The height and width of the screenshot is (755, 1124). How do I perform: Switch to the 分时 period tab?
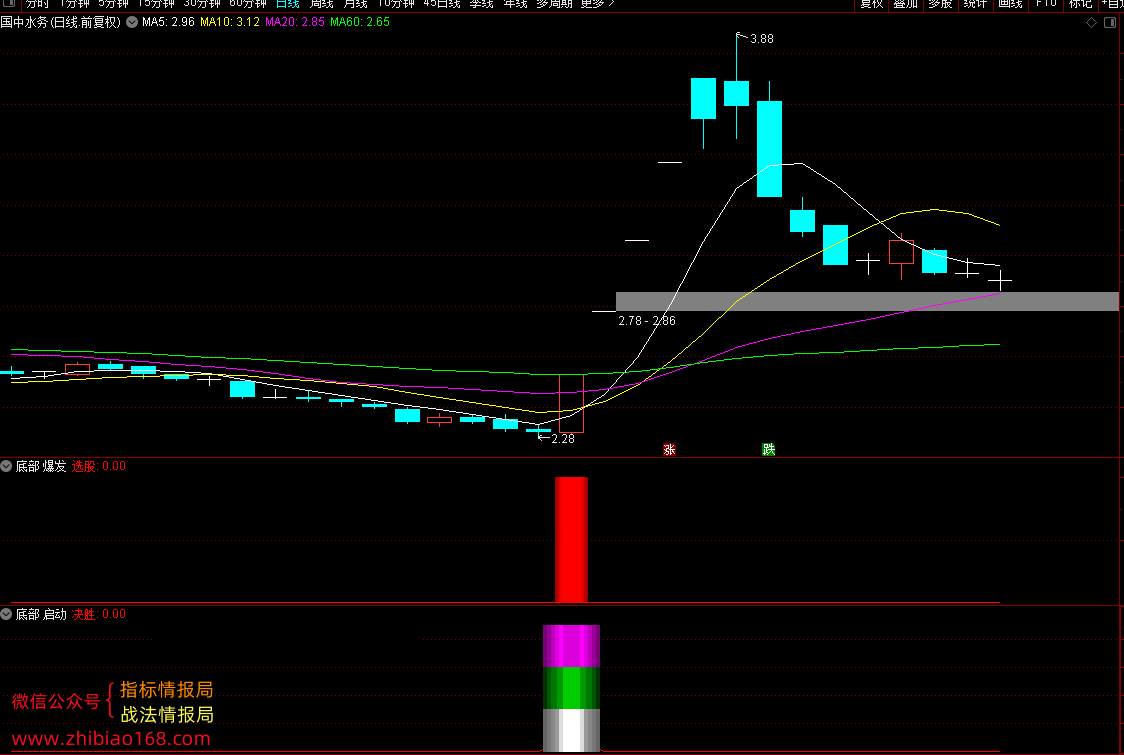37,4
